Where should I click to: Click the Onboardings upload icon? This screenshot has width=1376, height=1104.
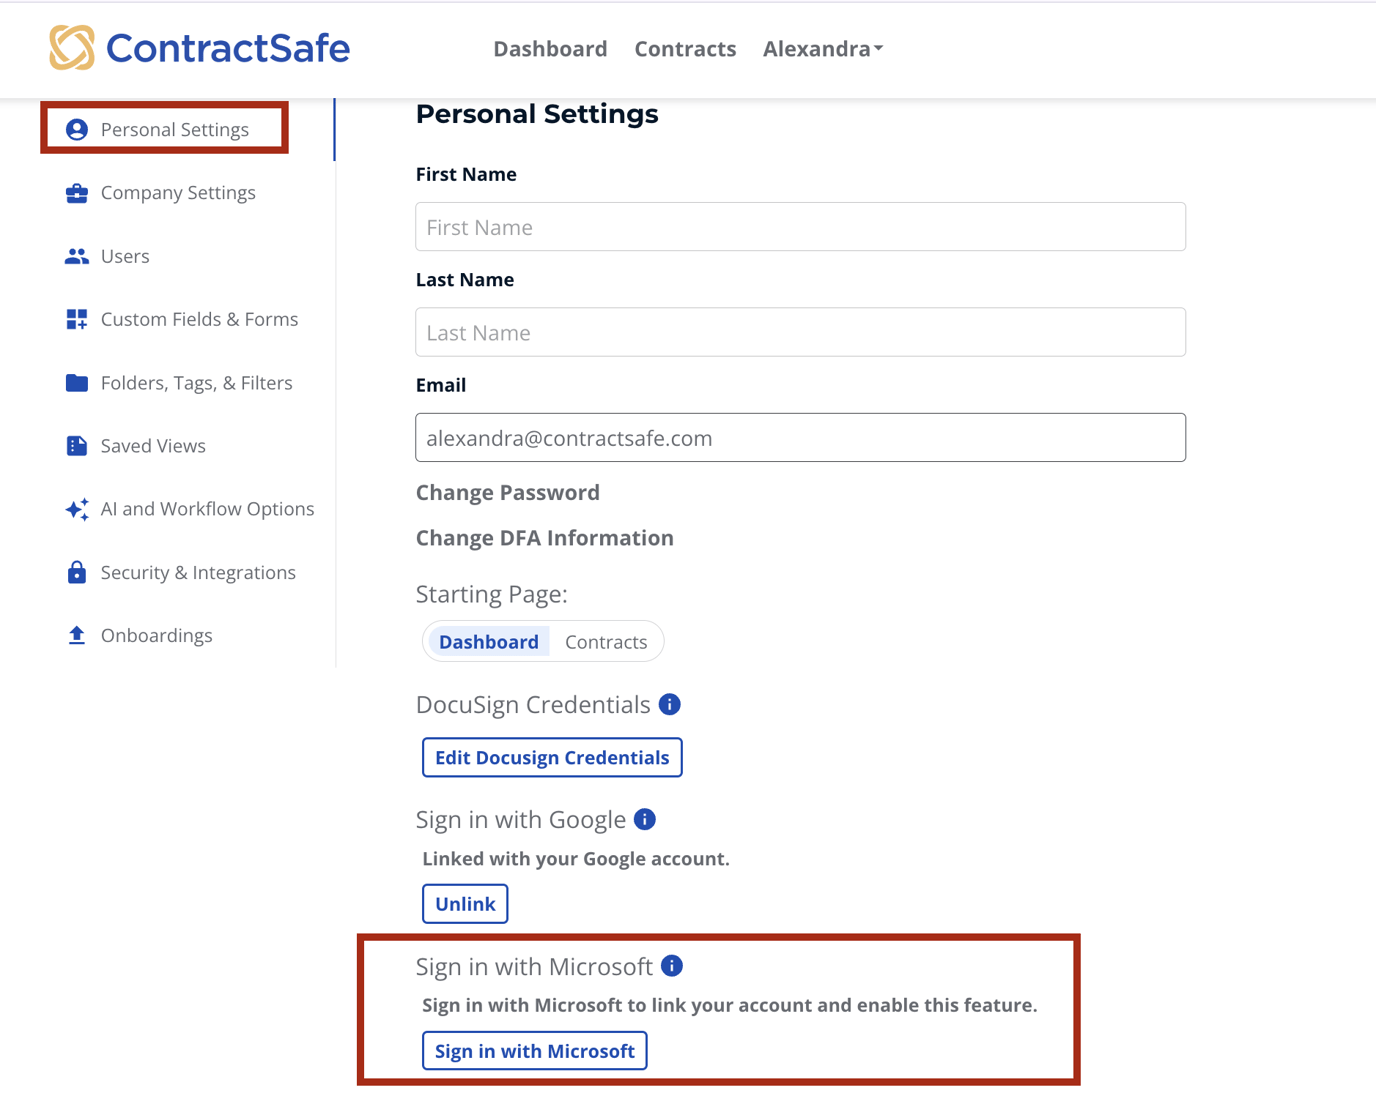pyautogui.click(x=77, y=635)
